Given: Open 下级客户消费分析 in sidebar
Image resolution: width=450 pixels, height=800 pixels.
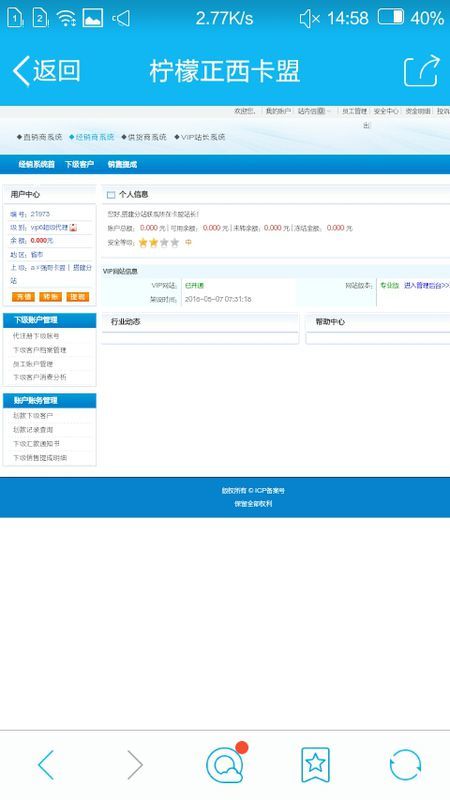Looking at the screenshot, I should [x=39, y=377].
